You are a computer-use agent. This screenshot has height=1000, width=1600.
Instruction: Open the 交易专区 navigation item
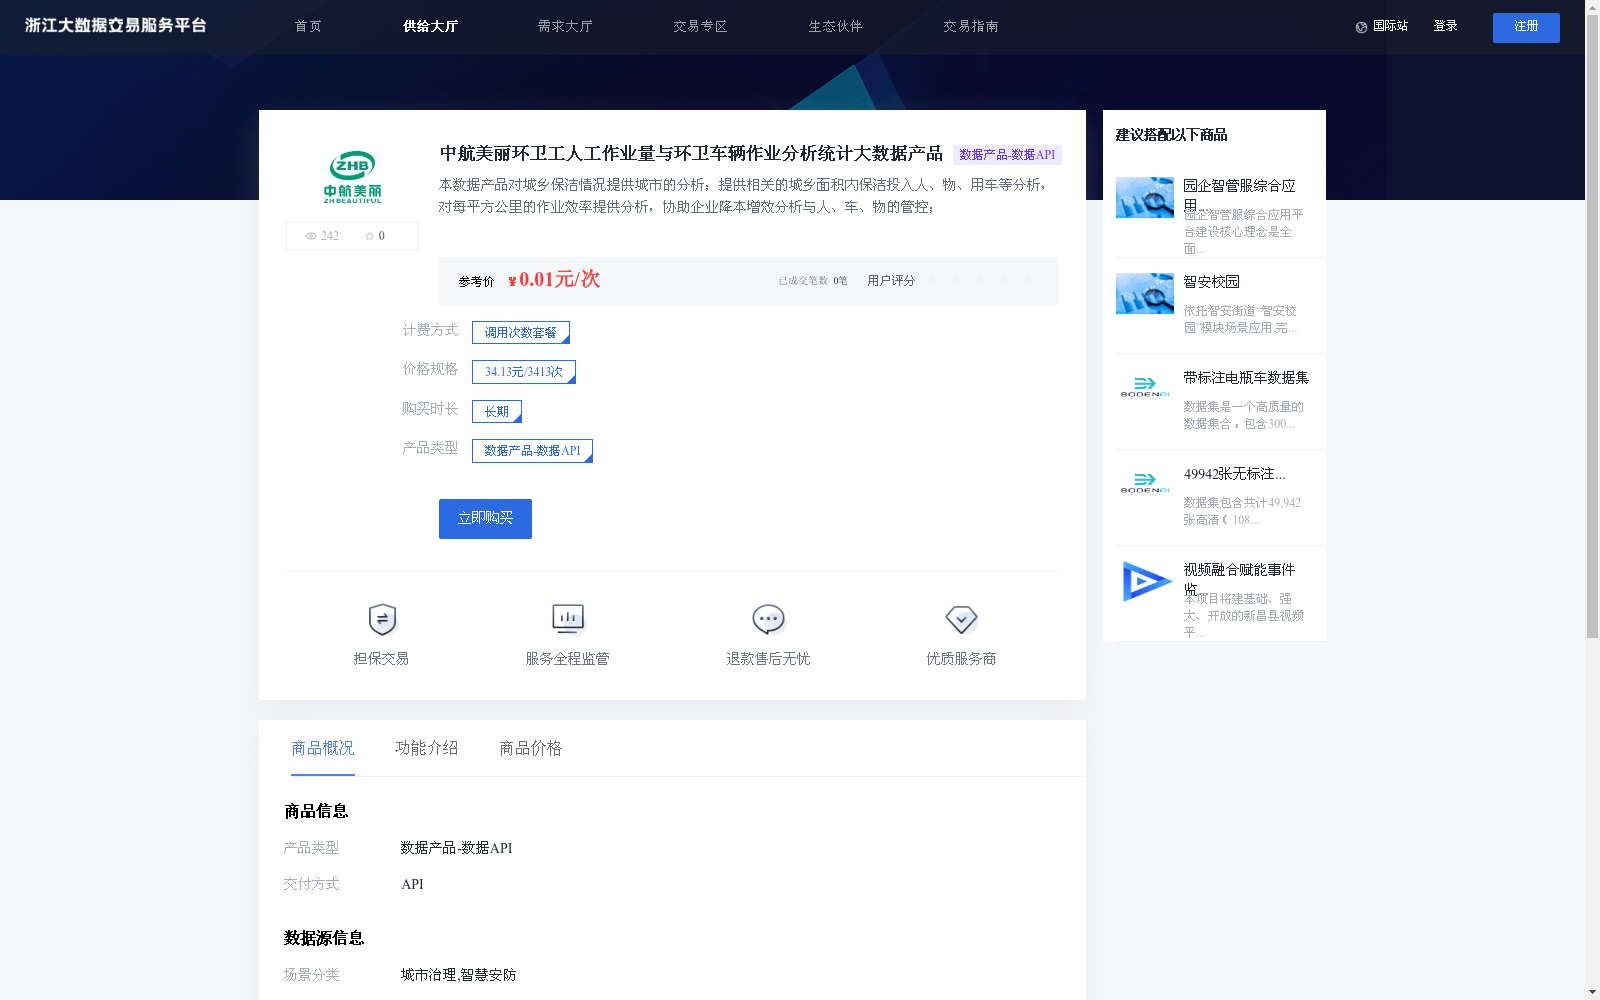point(700,27)
